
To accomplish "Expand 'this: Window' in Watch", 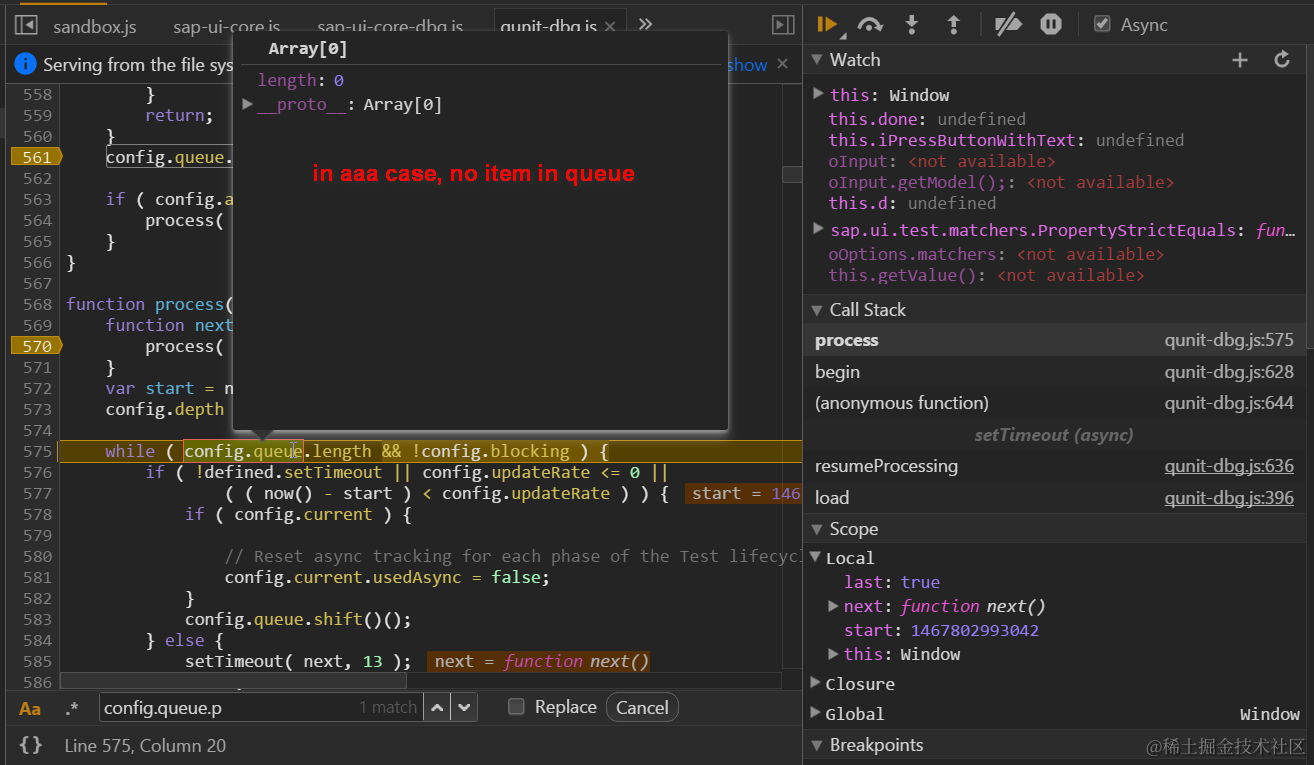I will pyautogui.click(x=818, y=94).
